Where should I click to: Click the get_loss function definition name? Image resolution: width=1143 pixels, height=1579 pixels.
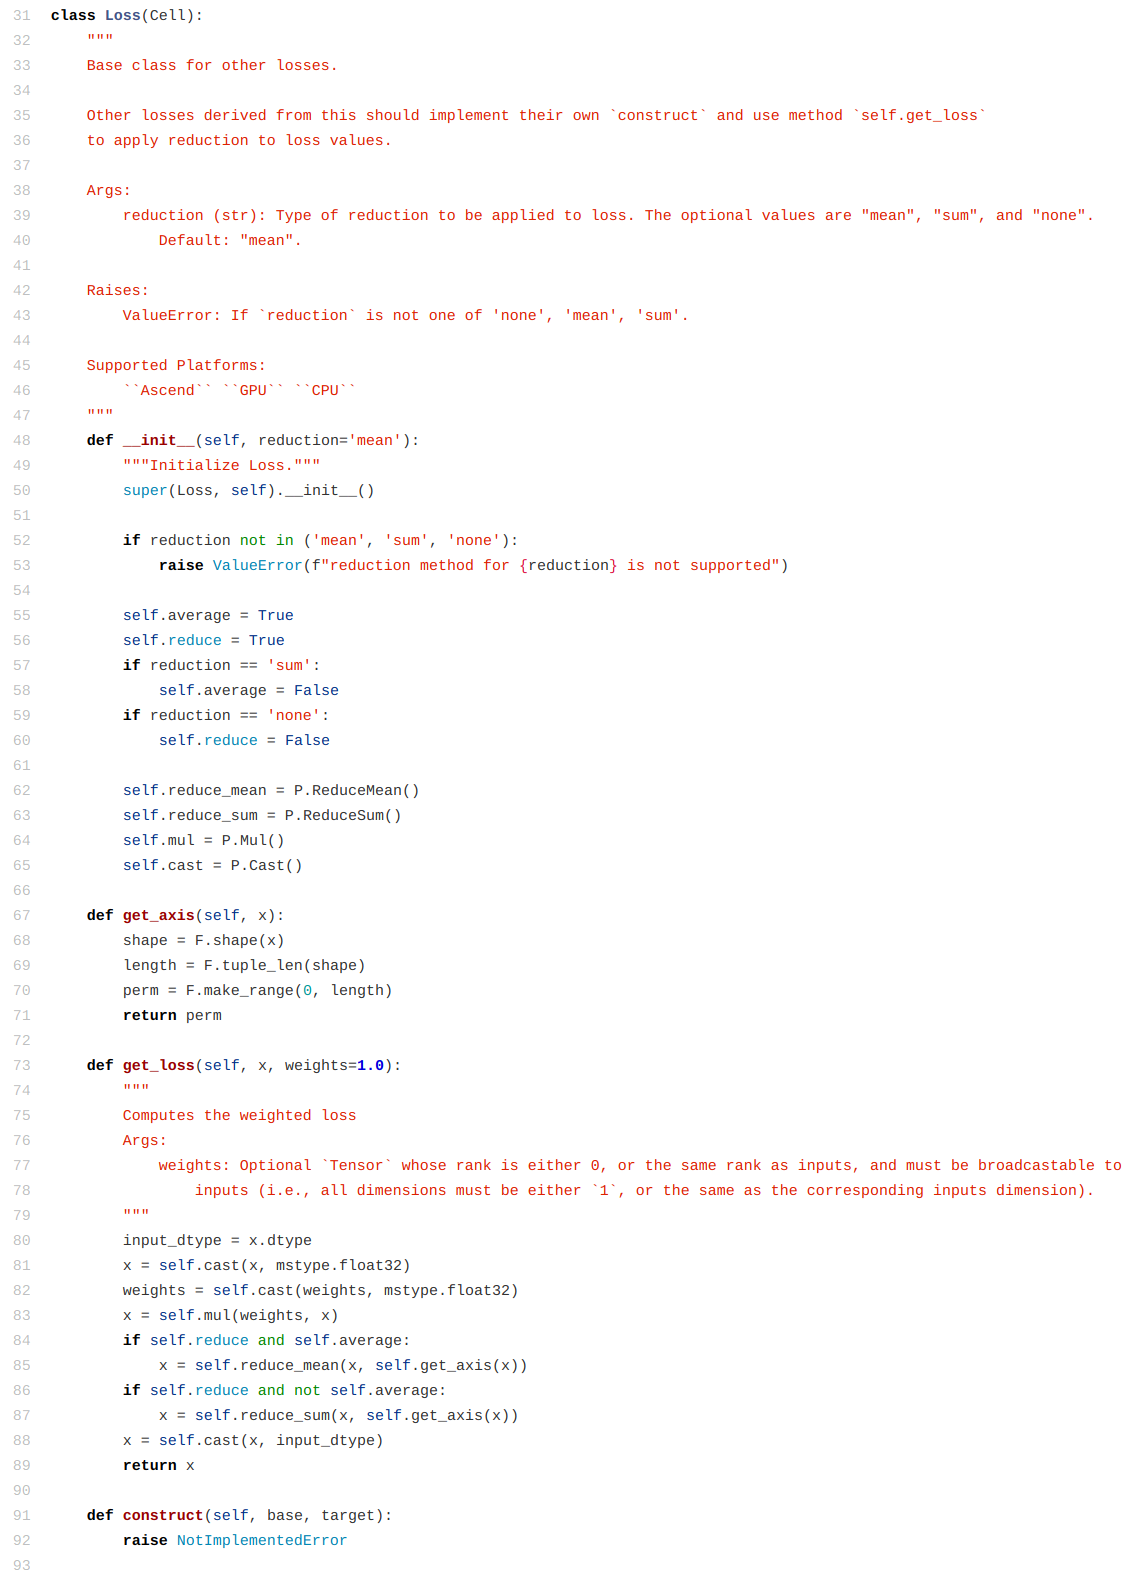pyautogui.click(x=159, y=1066)
